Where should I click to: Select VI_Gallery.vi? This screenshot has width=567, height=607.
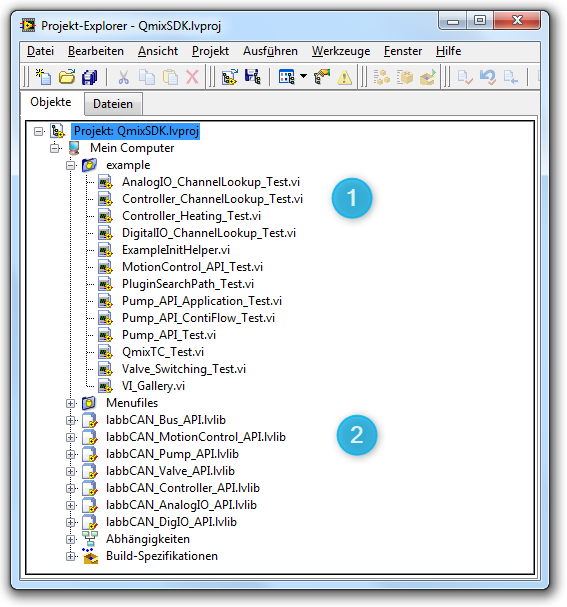point(153,386)
